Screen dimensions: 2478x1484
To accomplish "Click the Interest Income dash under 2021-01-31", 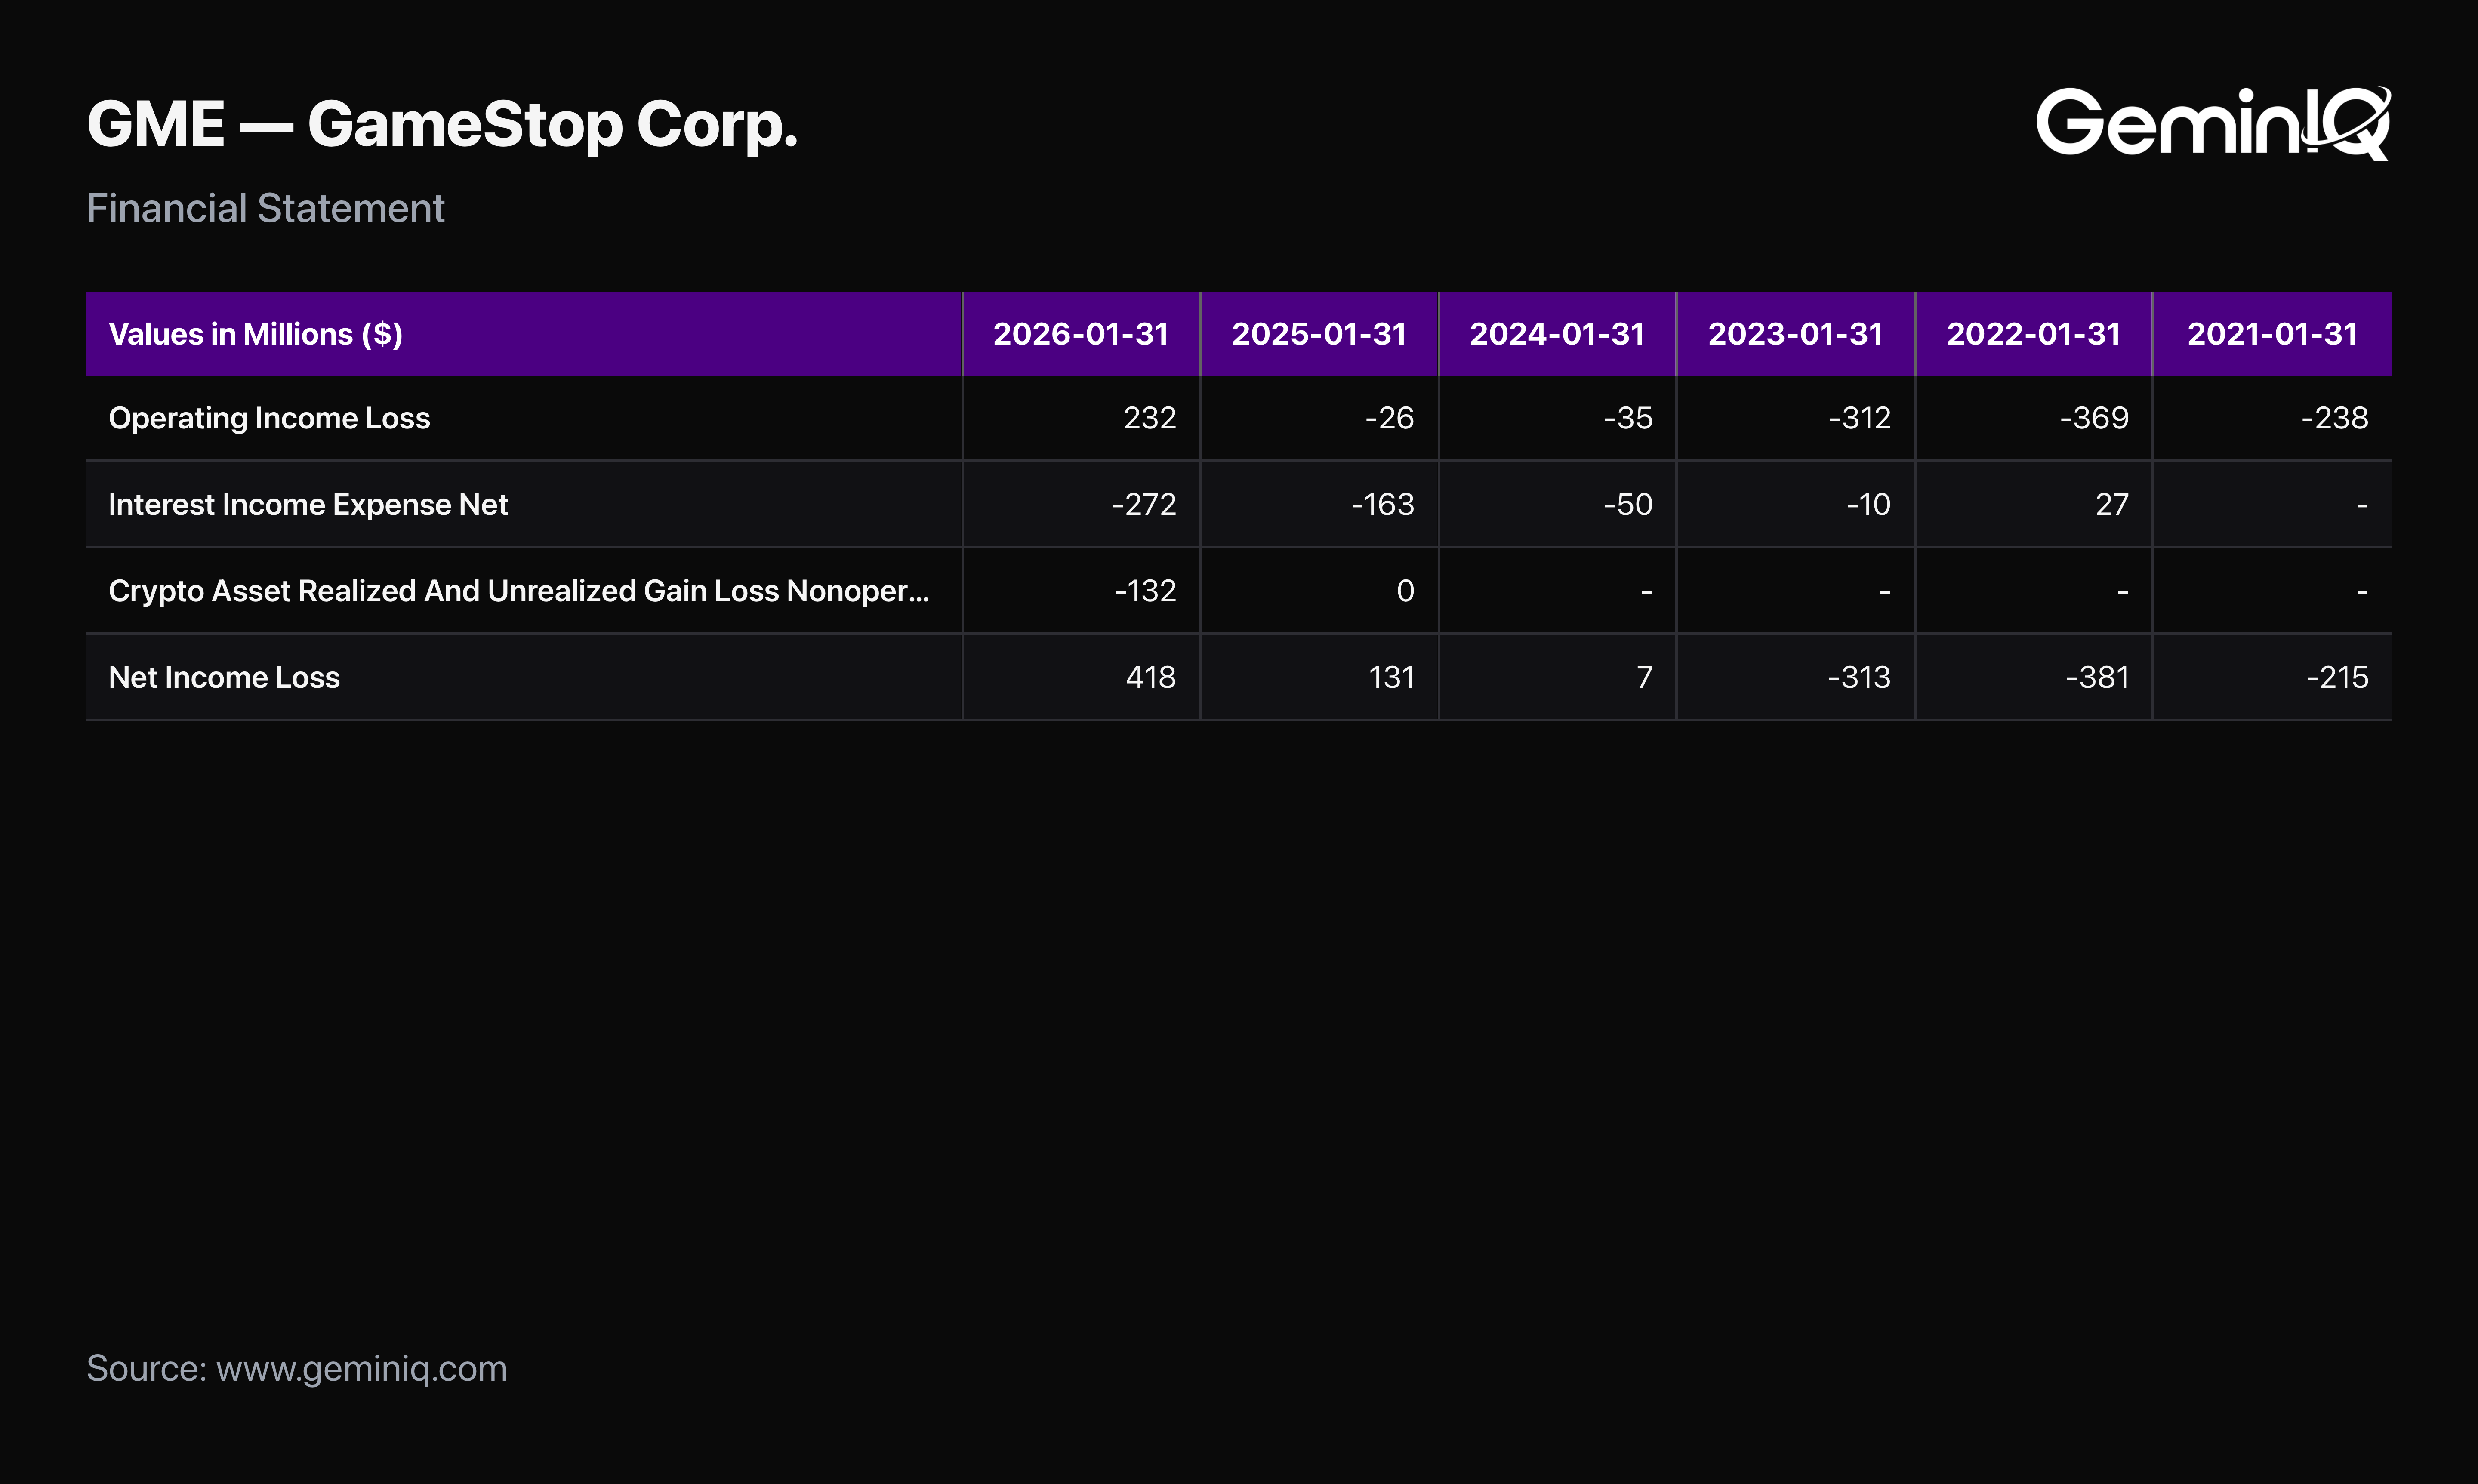I will pos(2362,506).
